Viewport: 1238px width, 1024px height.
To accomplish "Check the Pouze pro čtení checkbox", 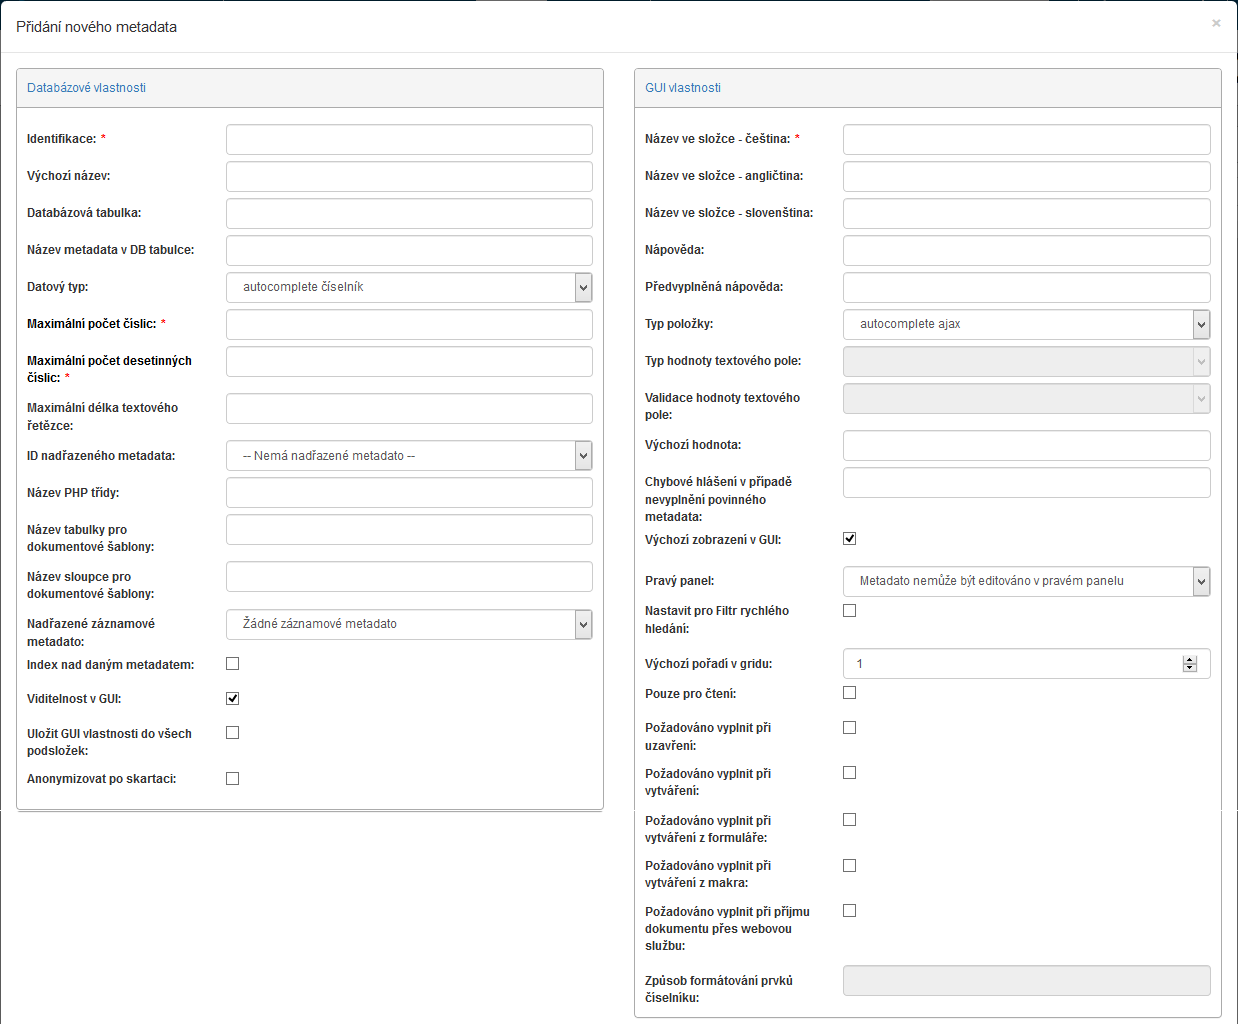I will pyautogui.click(x=850, y=693).
